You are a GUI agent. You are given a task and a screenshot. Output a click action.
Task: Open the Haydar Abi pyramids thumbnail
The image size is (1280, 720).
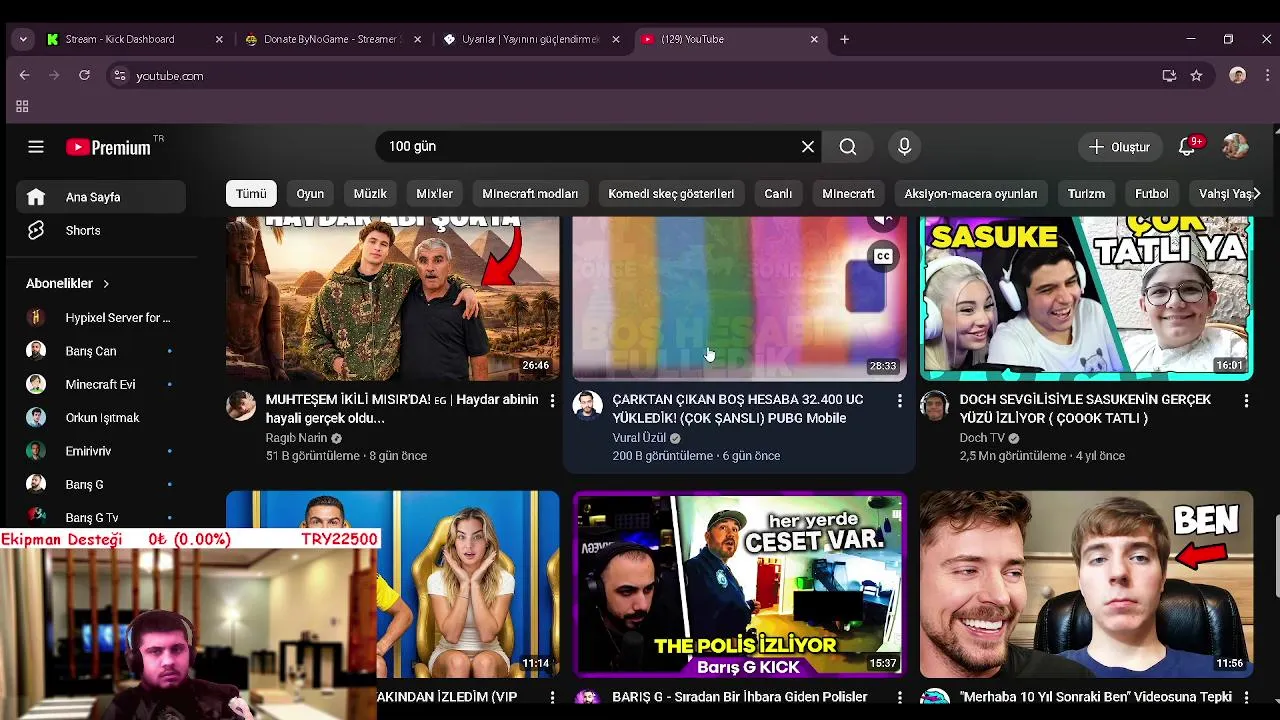[x=392, y=298]
